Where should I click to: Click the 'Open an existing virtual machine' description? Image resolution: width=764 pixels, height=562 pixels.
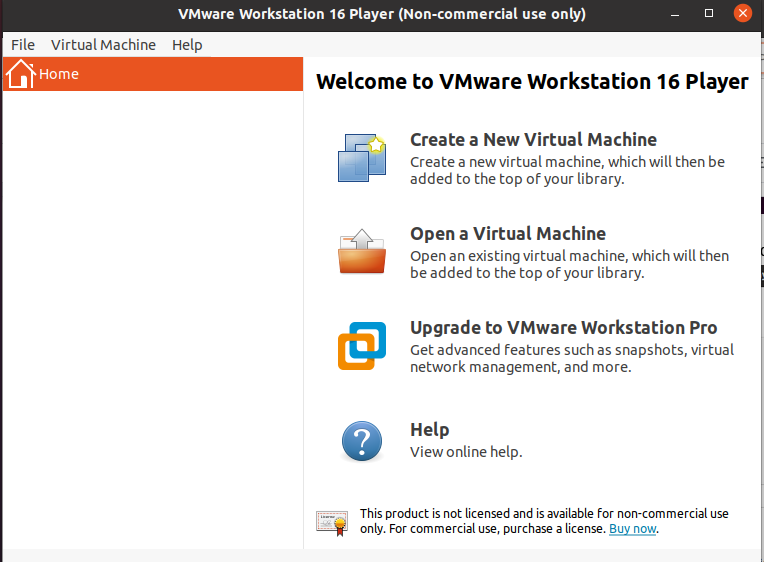[570, 265]
